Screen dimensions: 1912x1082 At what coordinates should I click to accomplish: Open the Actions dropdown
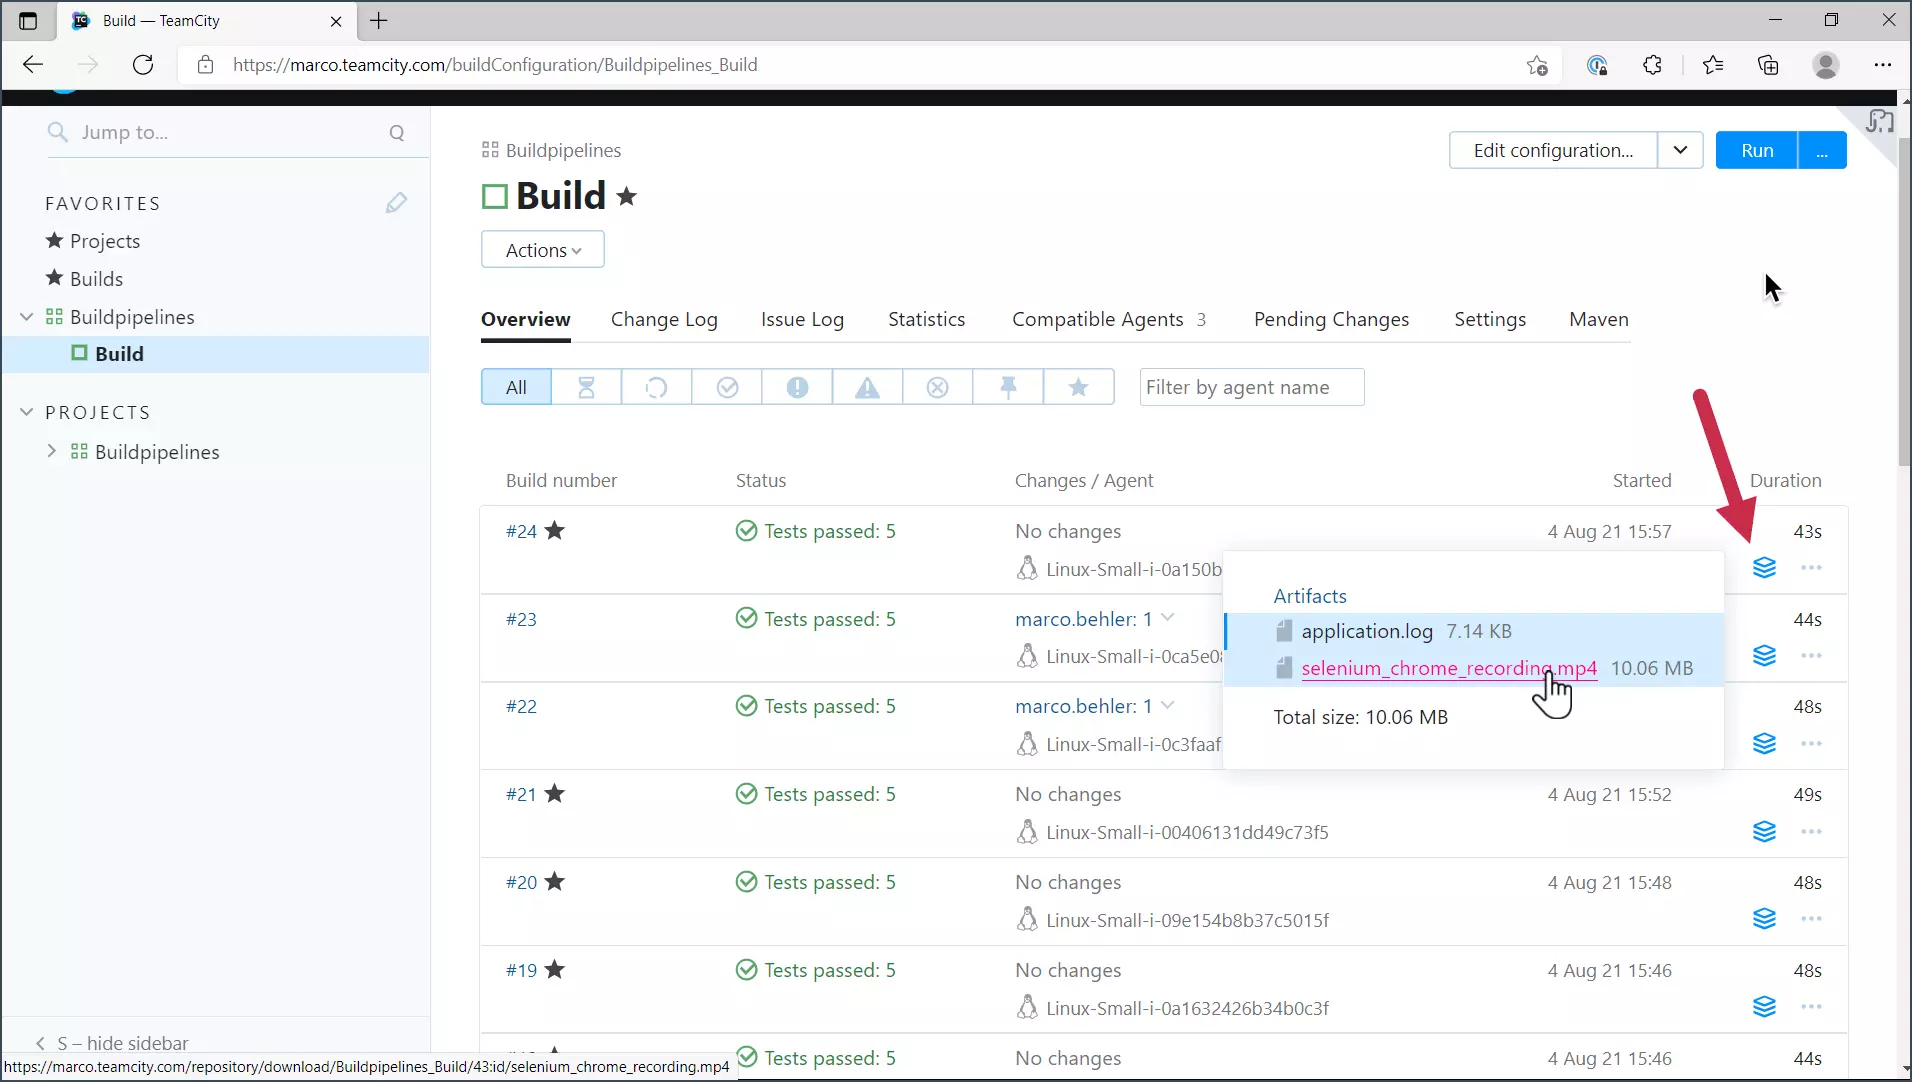pyautogui.click(x=543, y=250)
